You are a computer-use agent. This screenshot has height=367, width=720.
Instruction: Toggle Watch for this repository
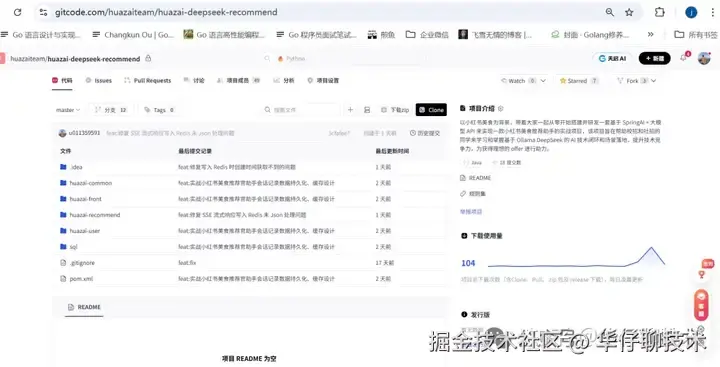(524, 81)
